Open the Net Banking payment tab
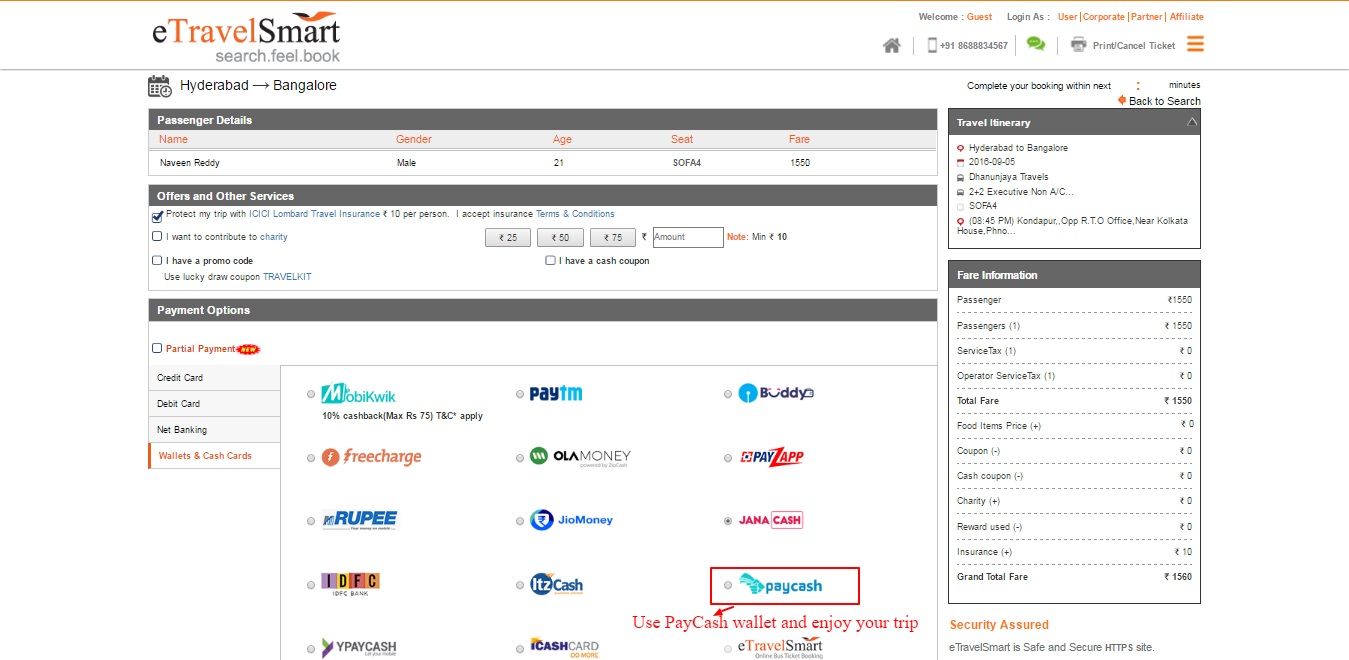The width and height of the screenshot is (1349, 660). 214,430
